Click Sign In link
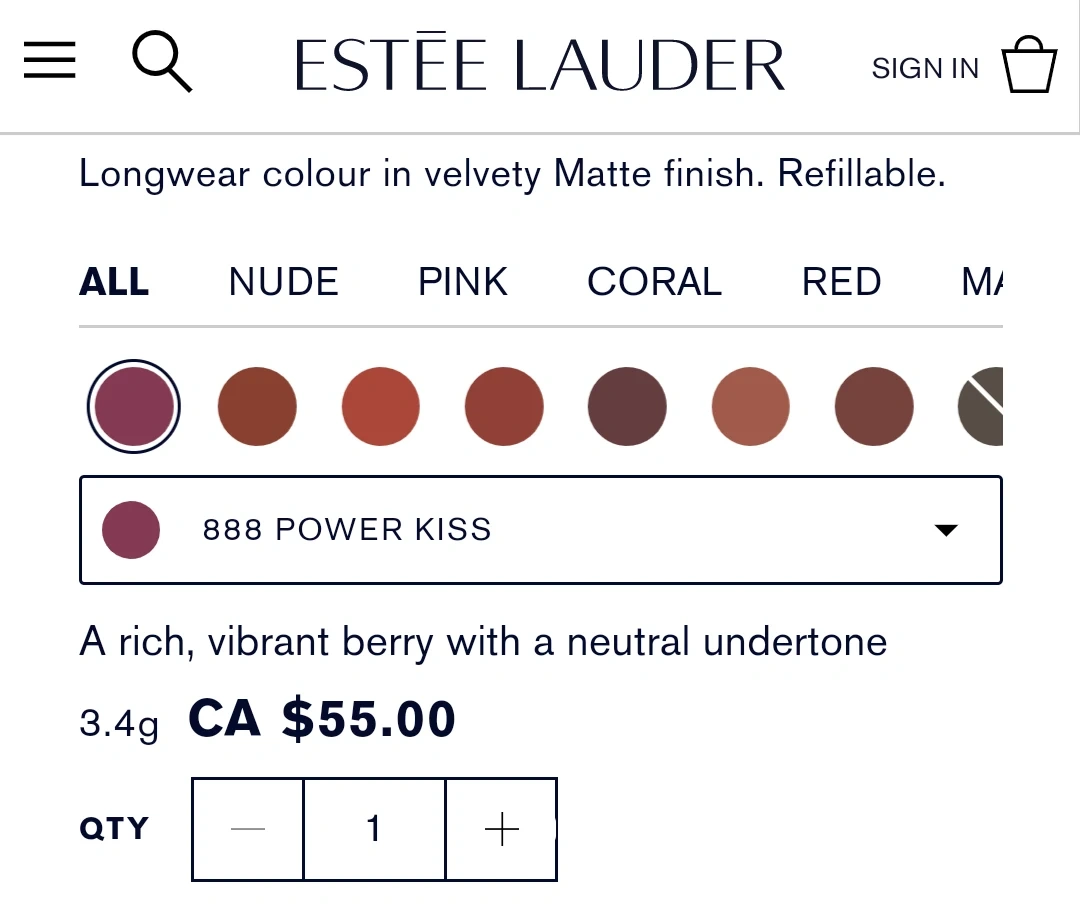Viewport: 1080px width, 918px height. [x=925, y=68]
